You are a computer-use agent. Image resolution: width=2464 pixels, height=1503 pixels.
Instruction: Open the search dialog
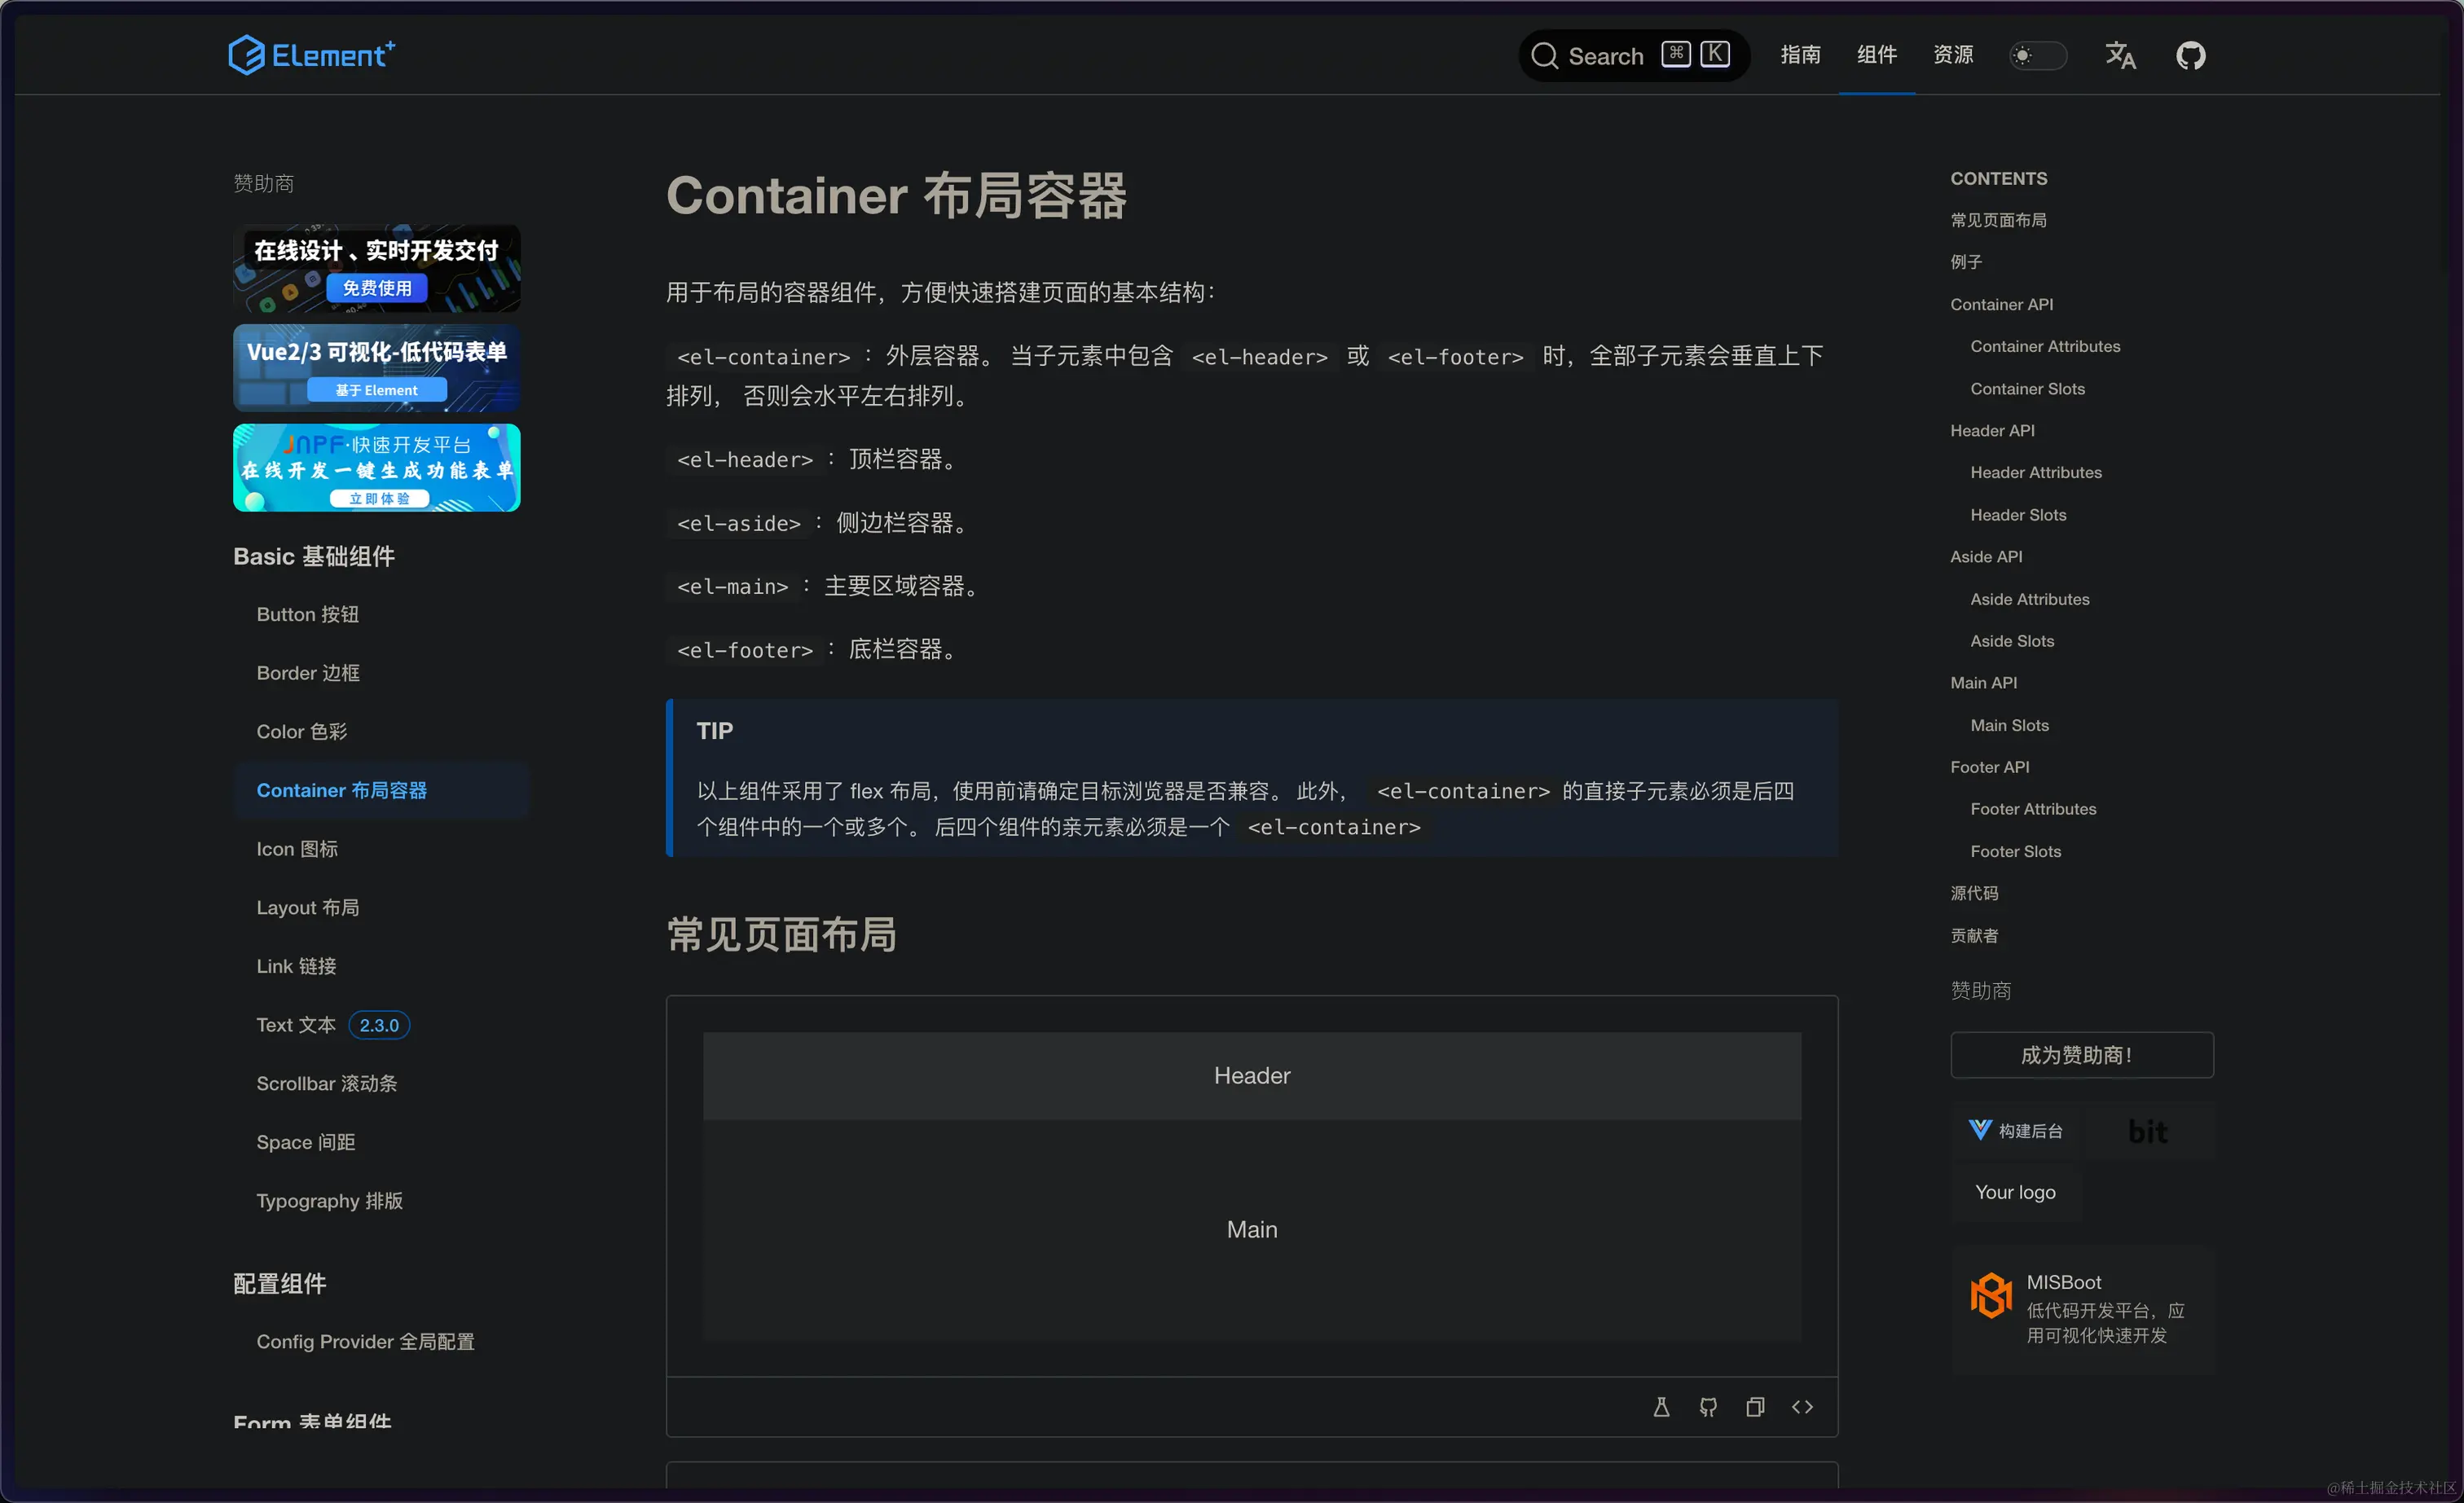pyautogui.click(x=1632, y=55)
